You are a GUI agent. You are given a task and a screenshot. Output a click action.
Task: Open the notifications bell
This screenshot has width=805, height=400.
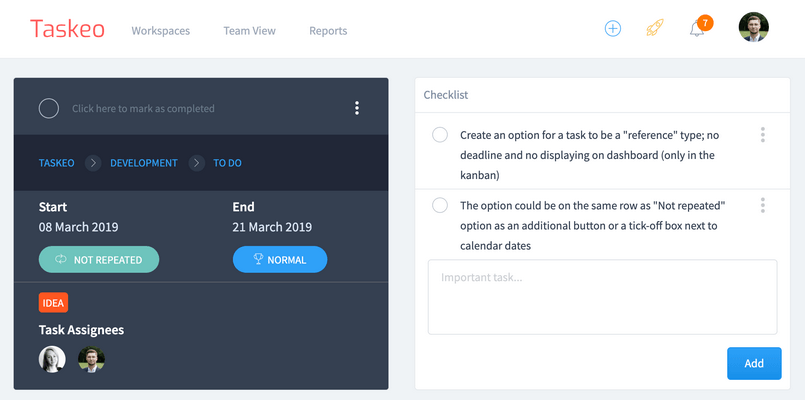tap(696, 29)
